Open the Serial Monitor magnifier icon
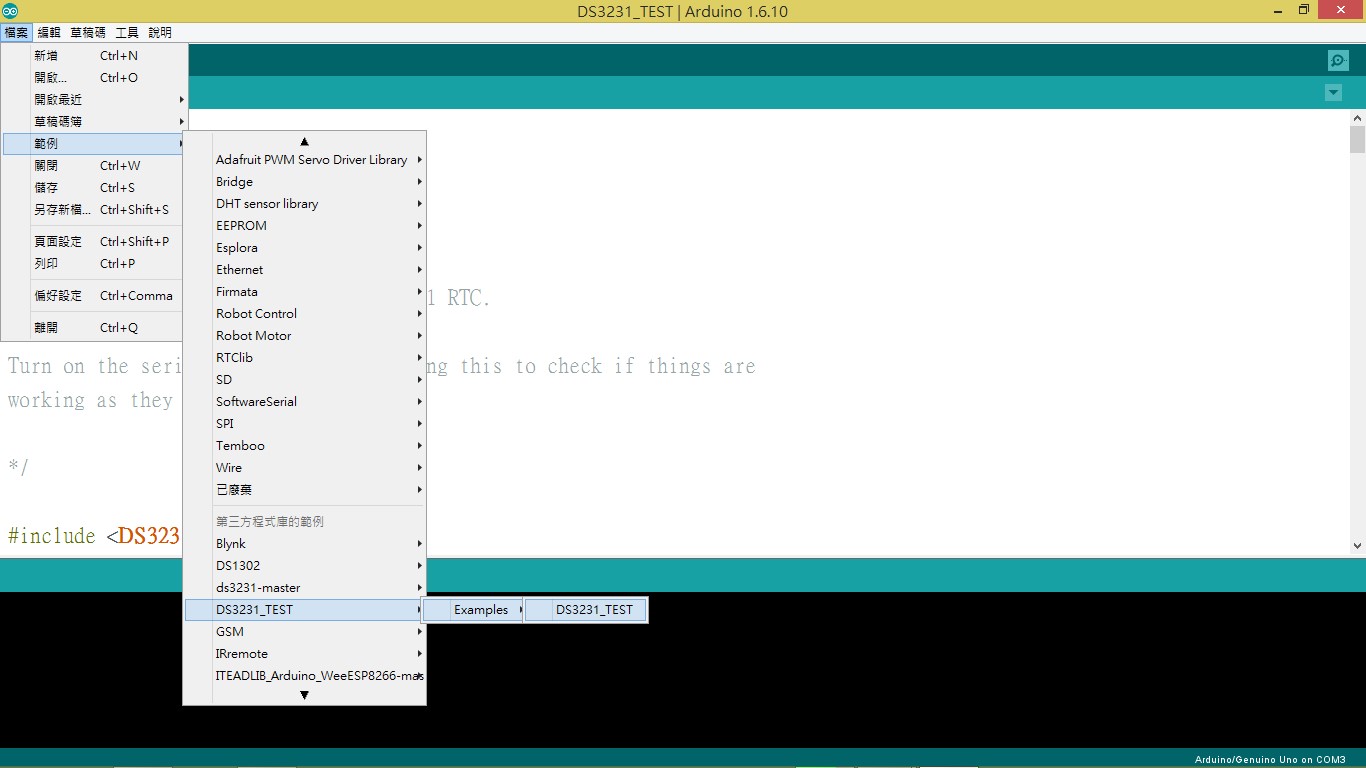The height and width of the screenshot is (768, 1366). (1338, 61)
